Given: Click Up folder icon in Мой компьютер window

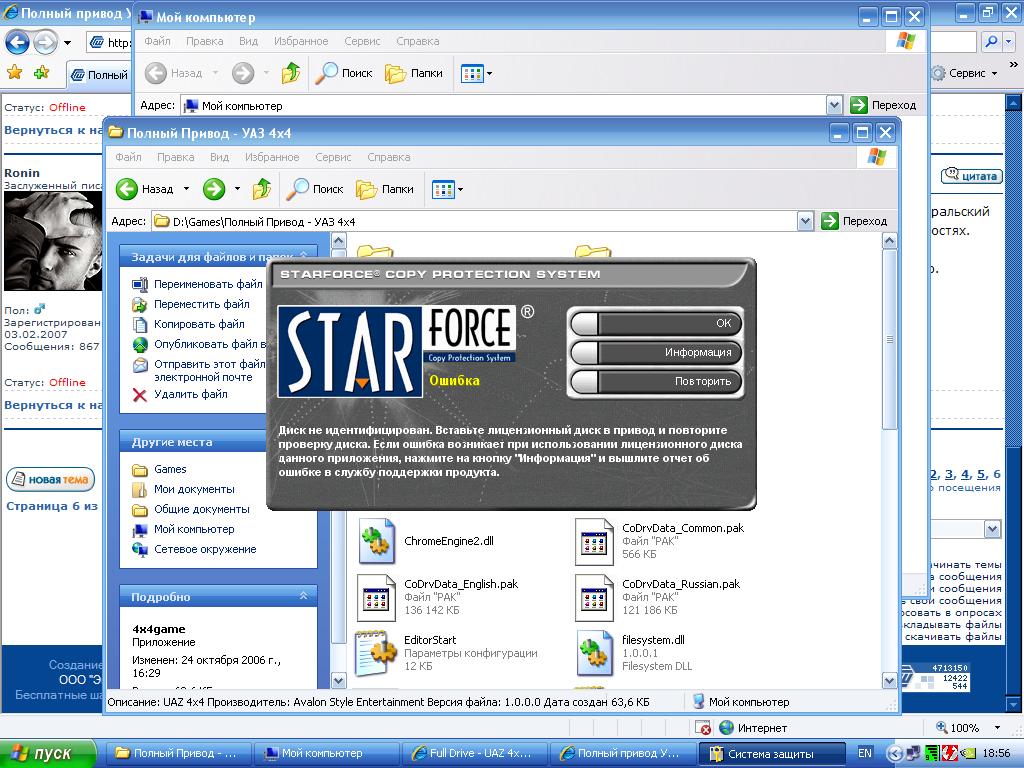Looking at the screenshot, I should [291, 73].
